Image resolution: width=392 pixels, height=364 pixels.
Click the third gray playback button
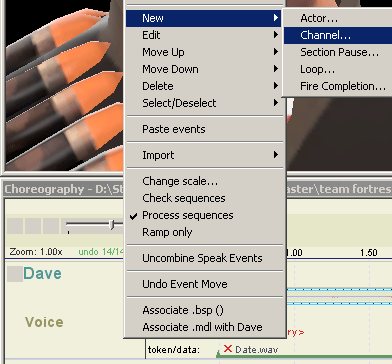pyautogui.click(x=51, y=226)
